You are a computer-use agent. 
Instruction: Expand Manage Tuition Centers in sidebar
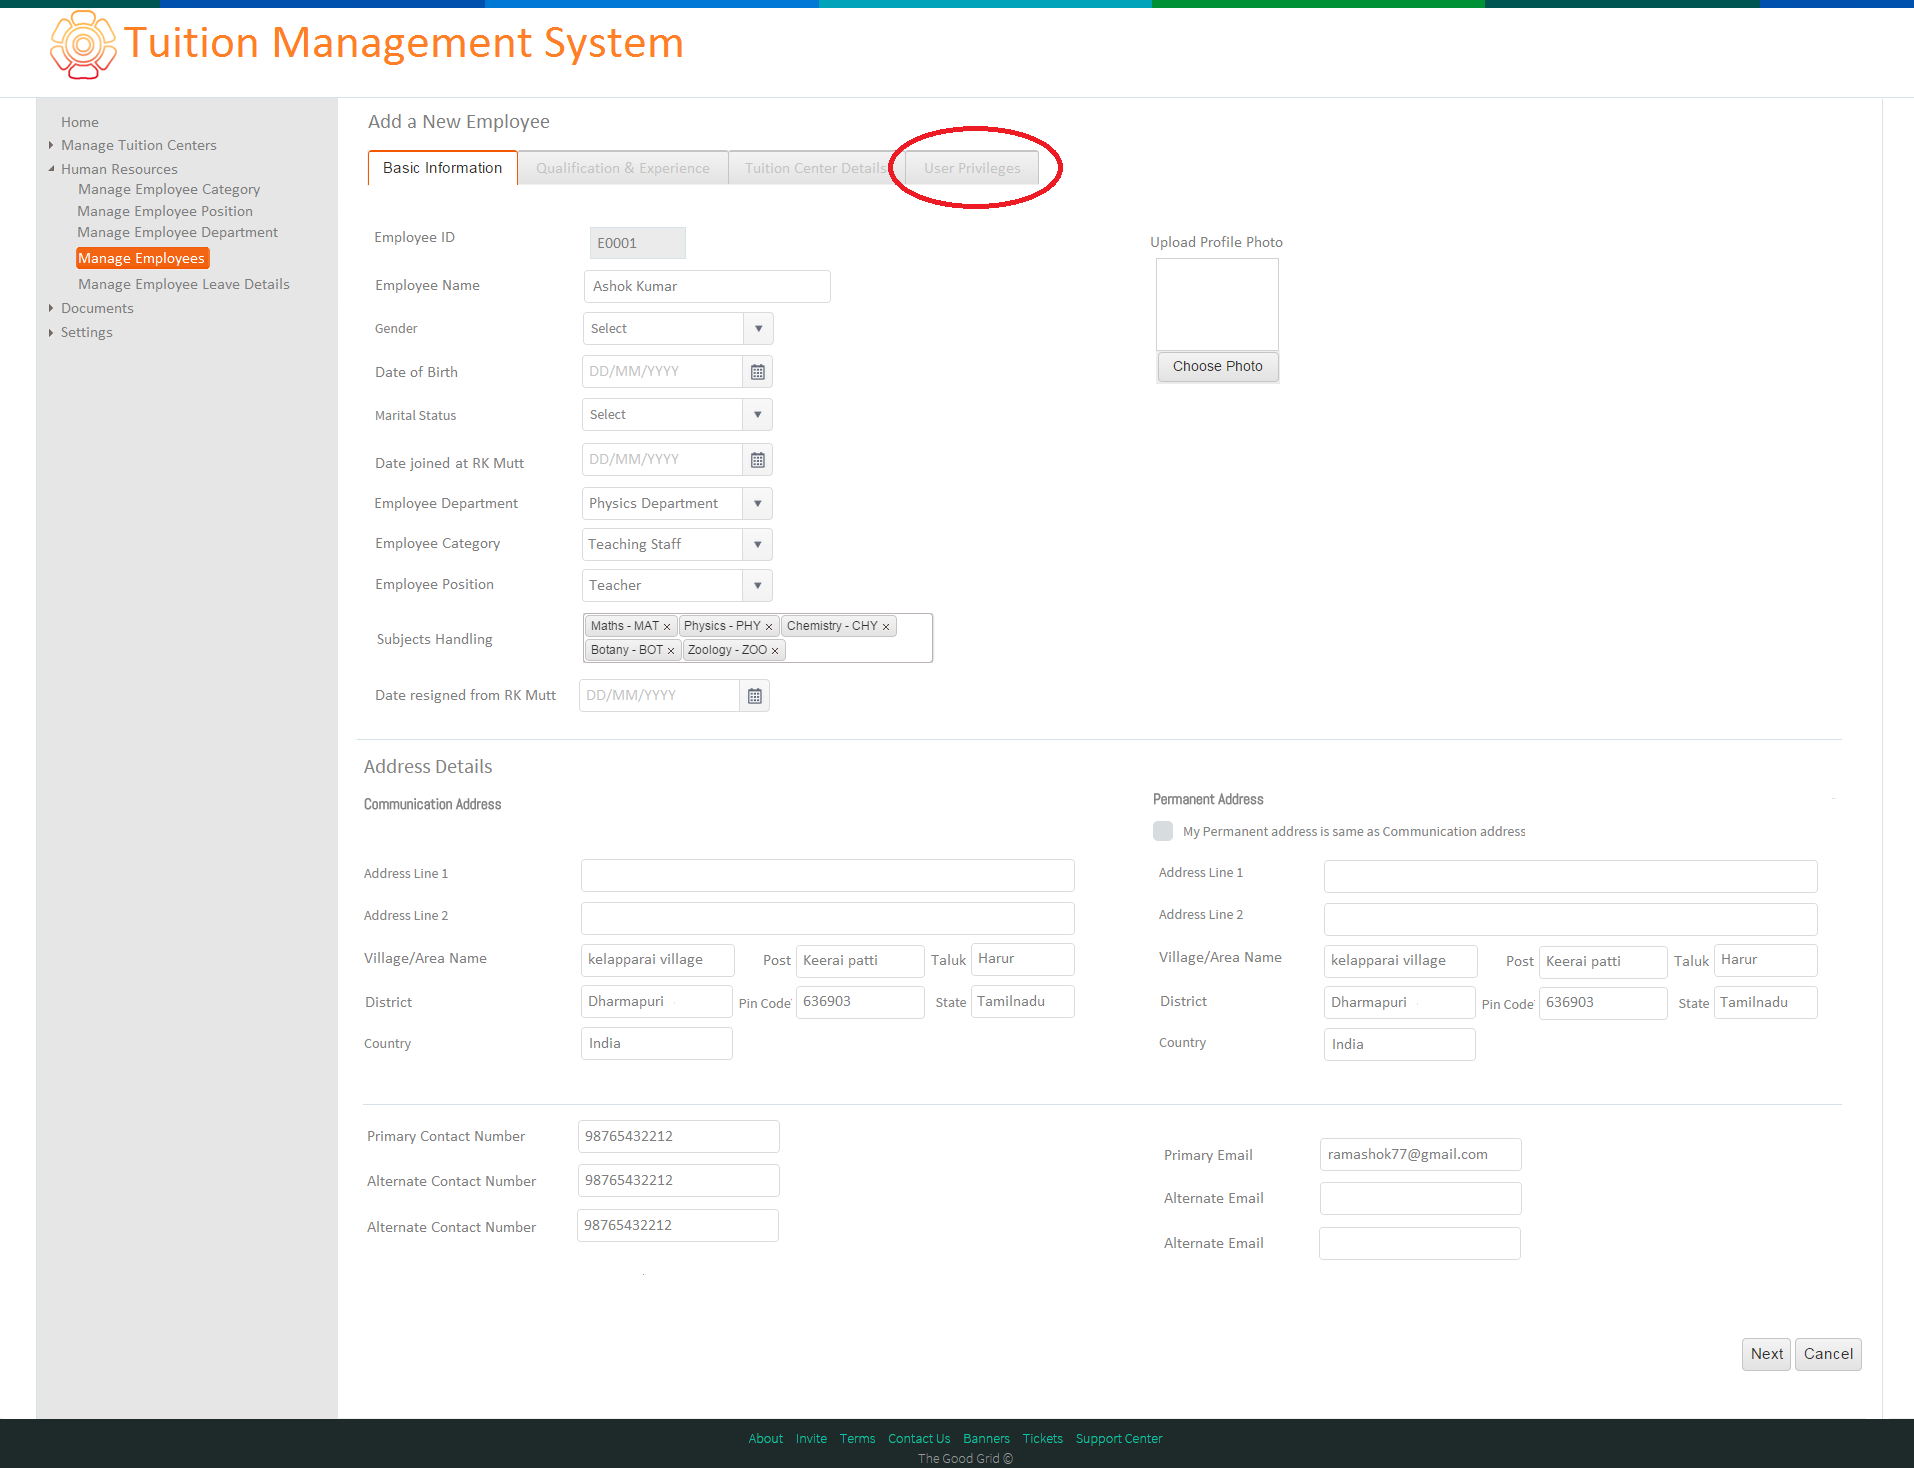tap(51, 145)
